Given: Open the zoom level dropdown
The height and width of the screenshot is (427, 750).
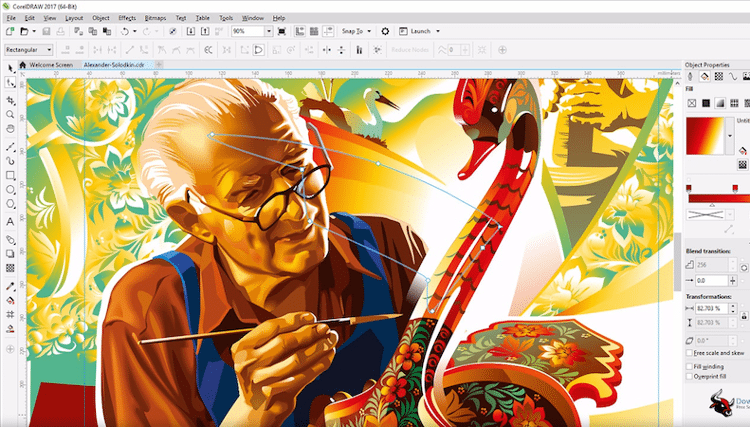Looking at the screenshot, I should pos(268,31).
